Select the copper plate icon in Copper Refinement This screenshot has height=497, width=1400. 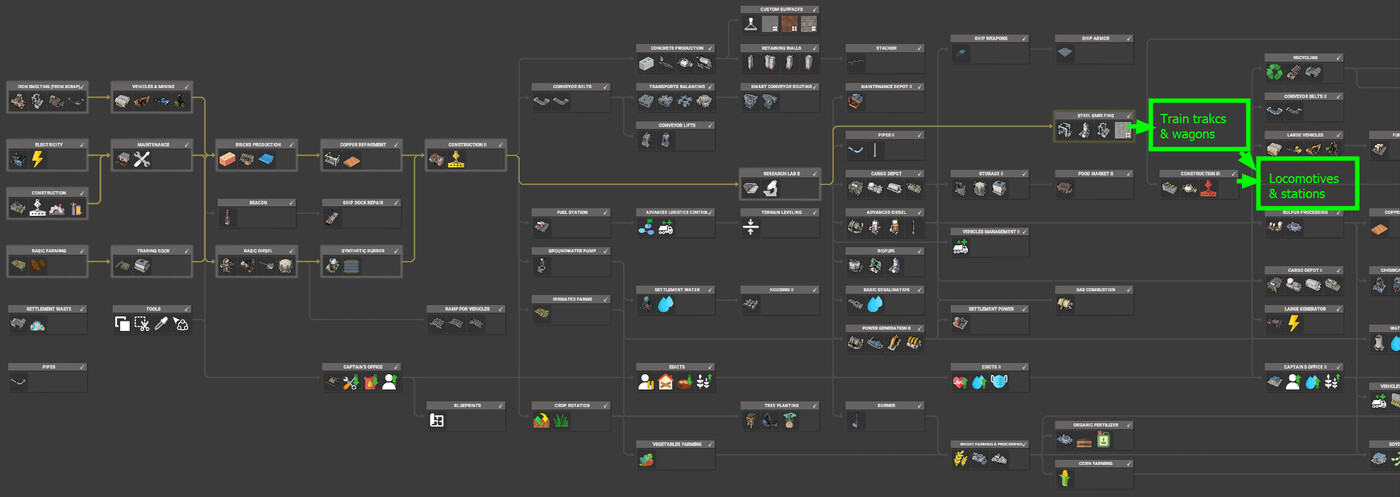coord(352,160)
